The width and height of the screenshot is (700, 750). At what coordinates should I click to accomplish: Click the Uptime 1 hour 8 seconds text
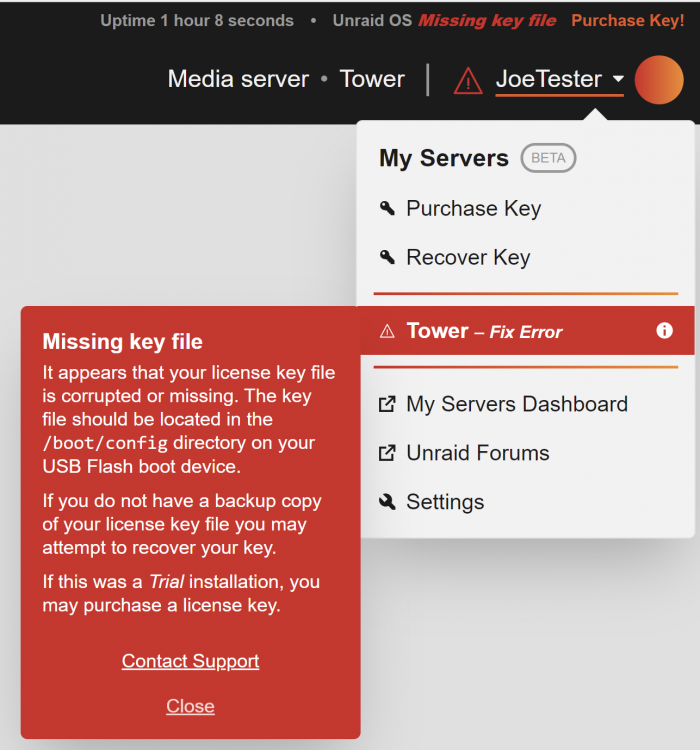tap(197, 21)
